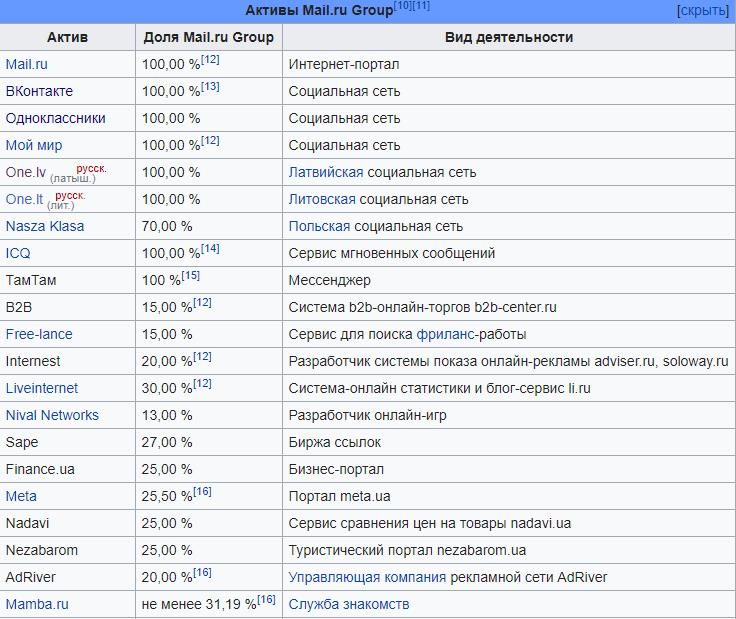Open the Mail.ru link in the table
The height and width of the screenshot is (619, 736).
tap(27, 64)
